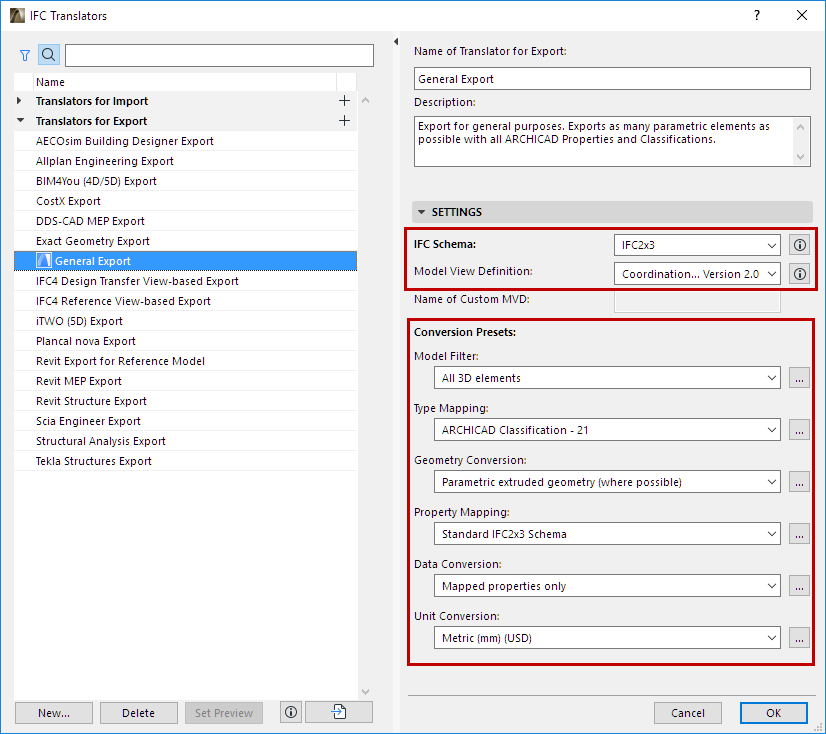Viewport: 826px width, 734px height.
Task: Open Unit Conversion options ellipsis button
Action: tap(799, 638)
